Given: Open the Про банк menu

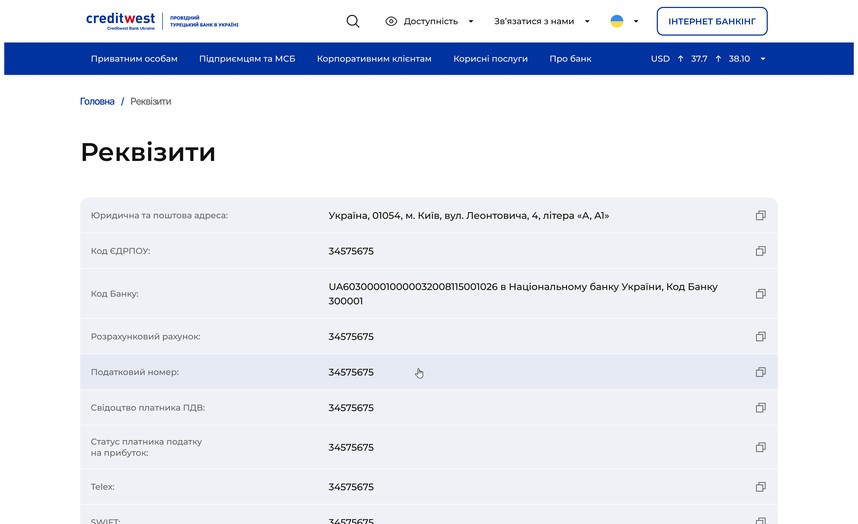Looking at the screenshot, I should click(570, 59).
